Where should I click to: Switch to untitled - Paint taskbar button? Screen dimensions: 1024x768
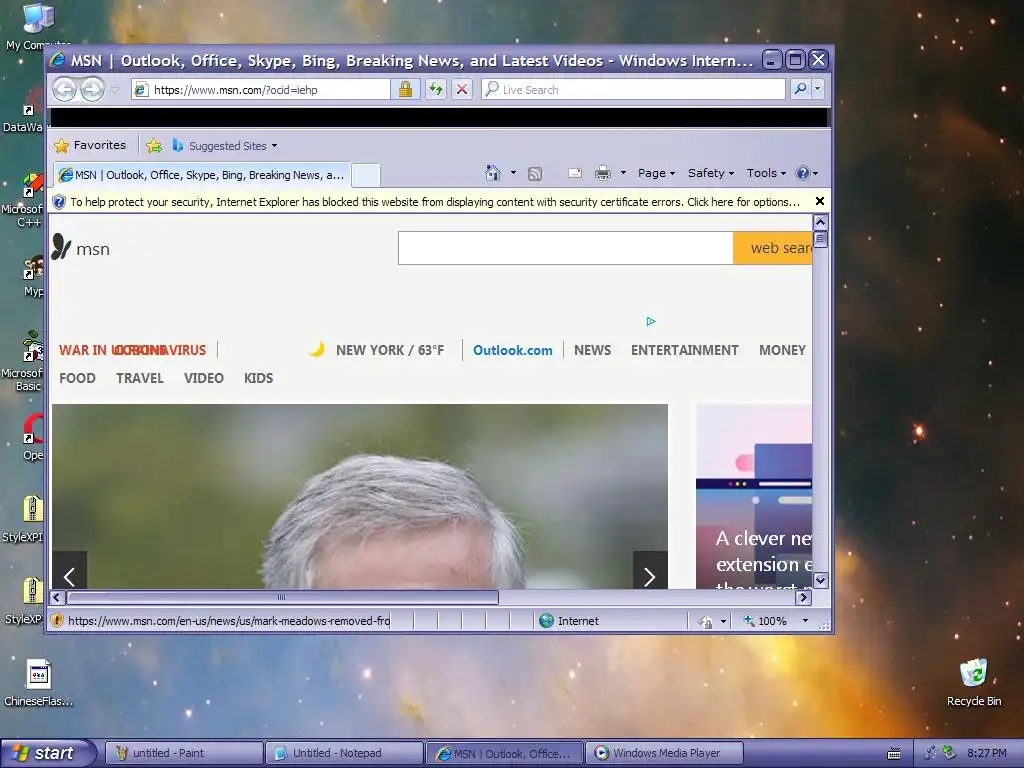pyautogui.click(x=184, y=753)
